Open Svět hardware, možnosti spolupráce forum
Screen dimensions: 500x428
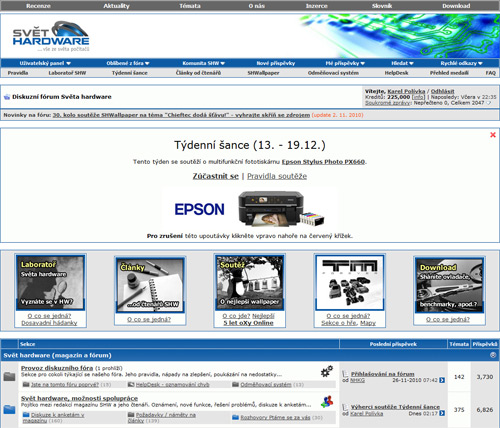(79, 398)
